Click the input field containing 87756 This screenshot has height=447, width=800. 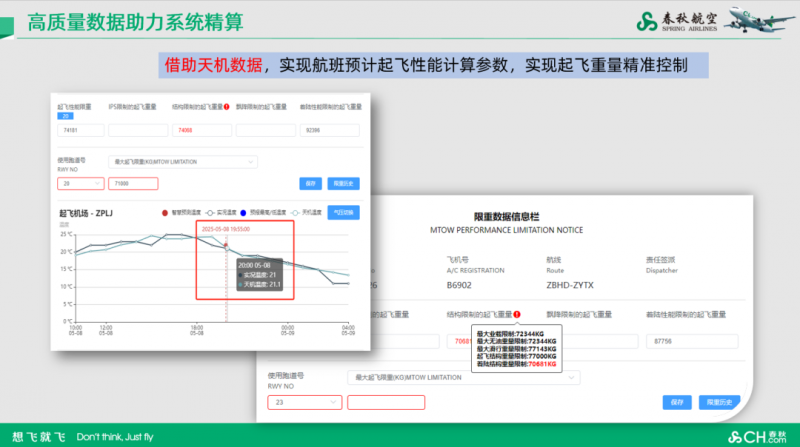pos(692,341)
